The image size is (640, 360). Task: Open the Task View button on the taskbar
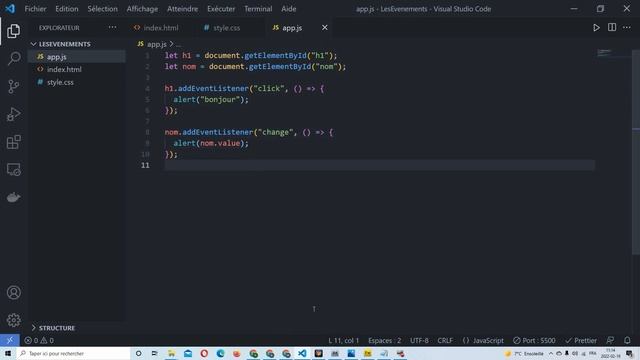point(155,353)
